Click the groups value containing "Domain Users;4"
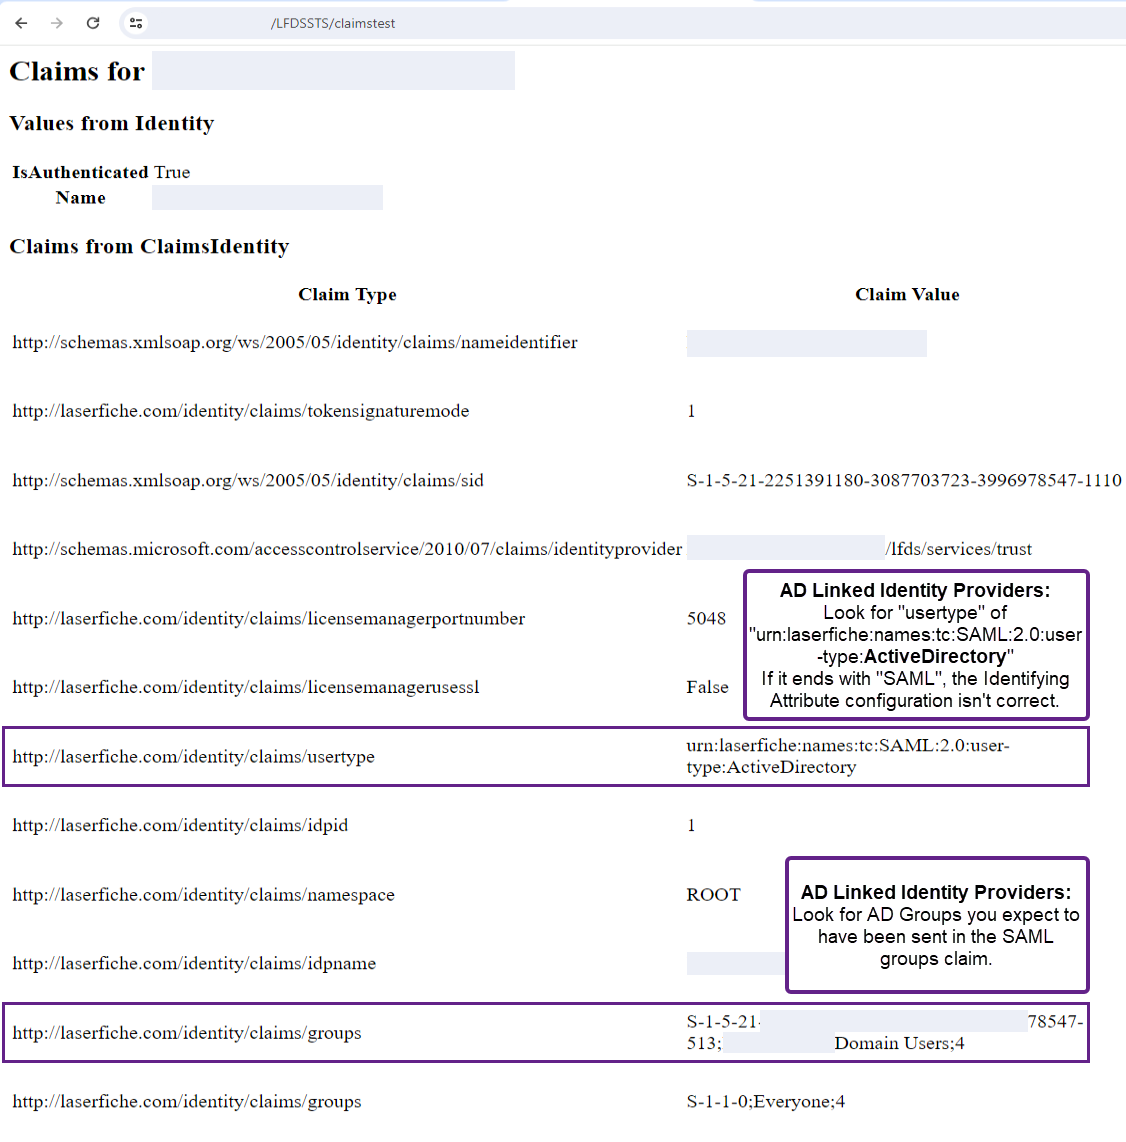The height and width of the screenshot is (1142, 1126). (x=885, y=1032)
